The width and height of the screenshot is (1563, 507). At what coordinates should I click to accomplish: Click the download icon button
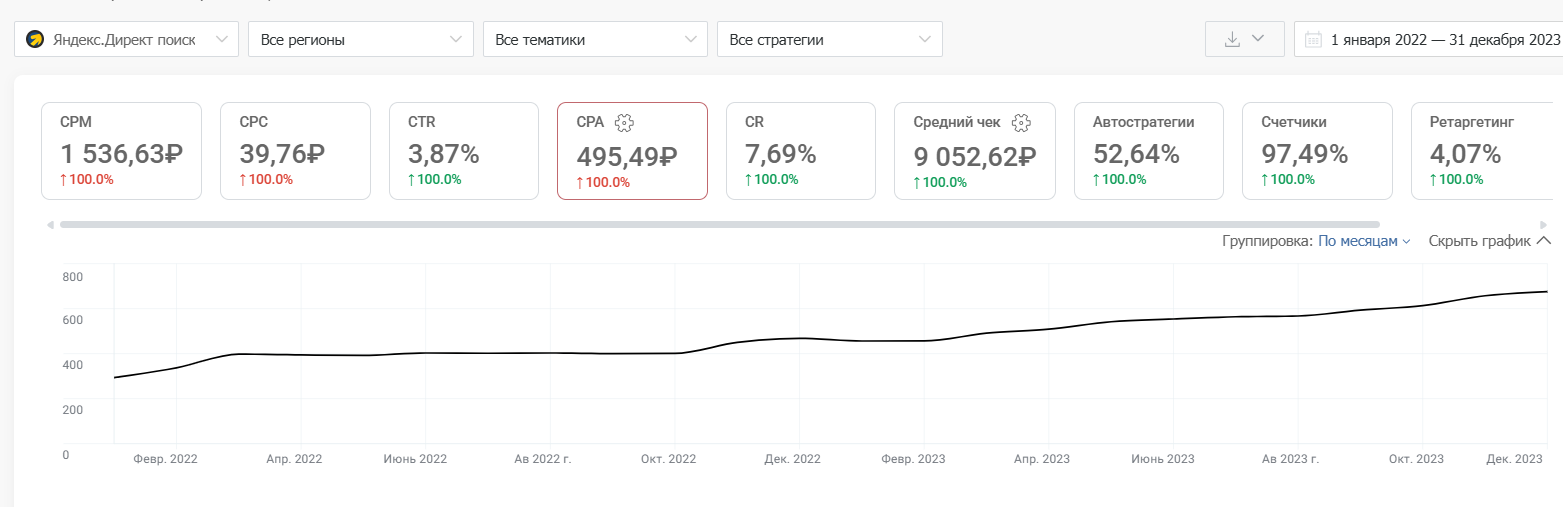tap(1233, 39)
